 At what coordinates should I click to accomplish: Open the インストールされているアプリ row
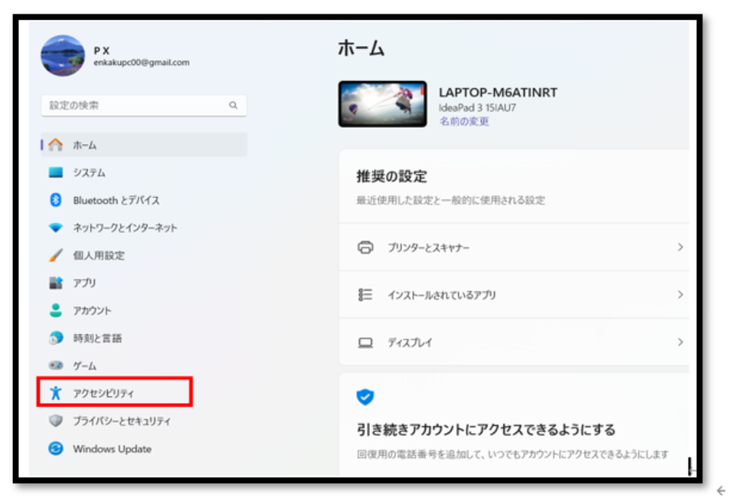[x=514, y=294]
